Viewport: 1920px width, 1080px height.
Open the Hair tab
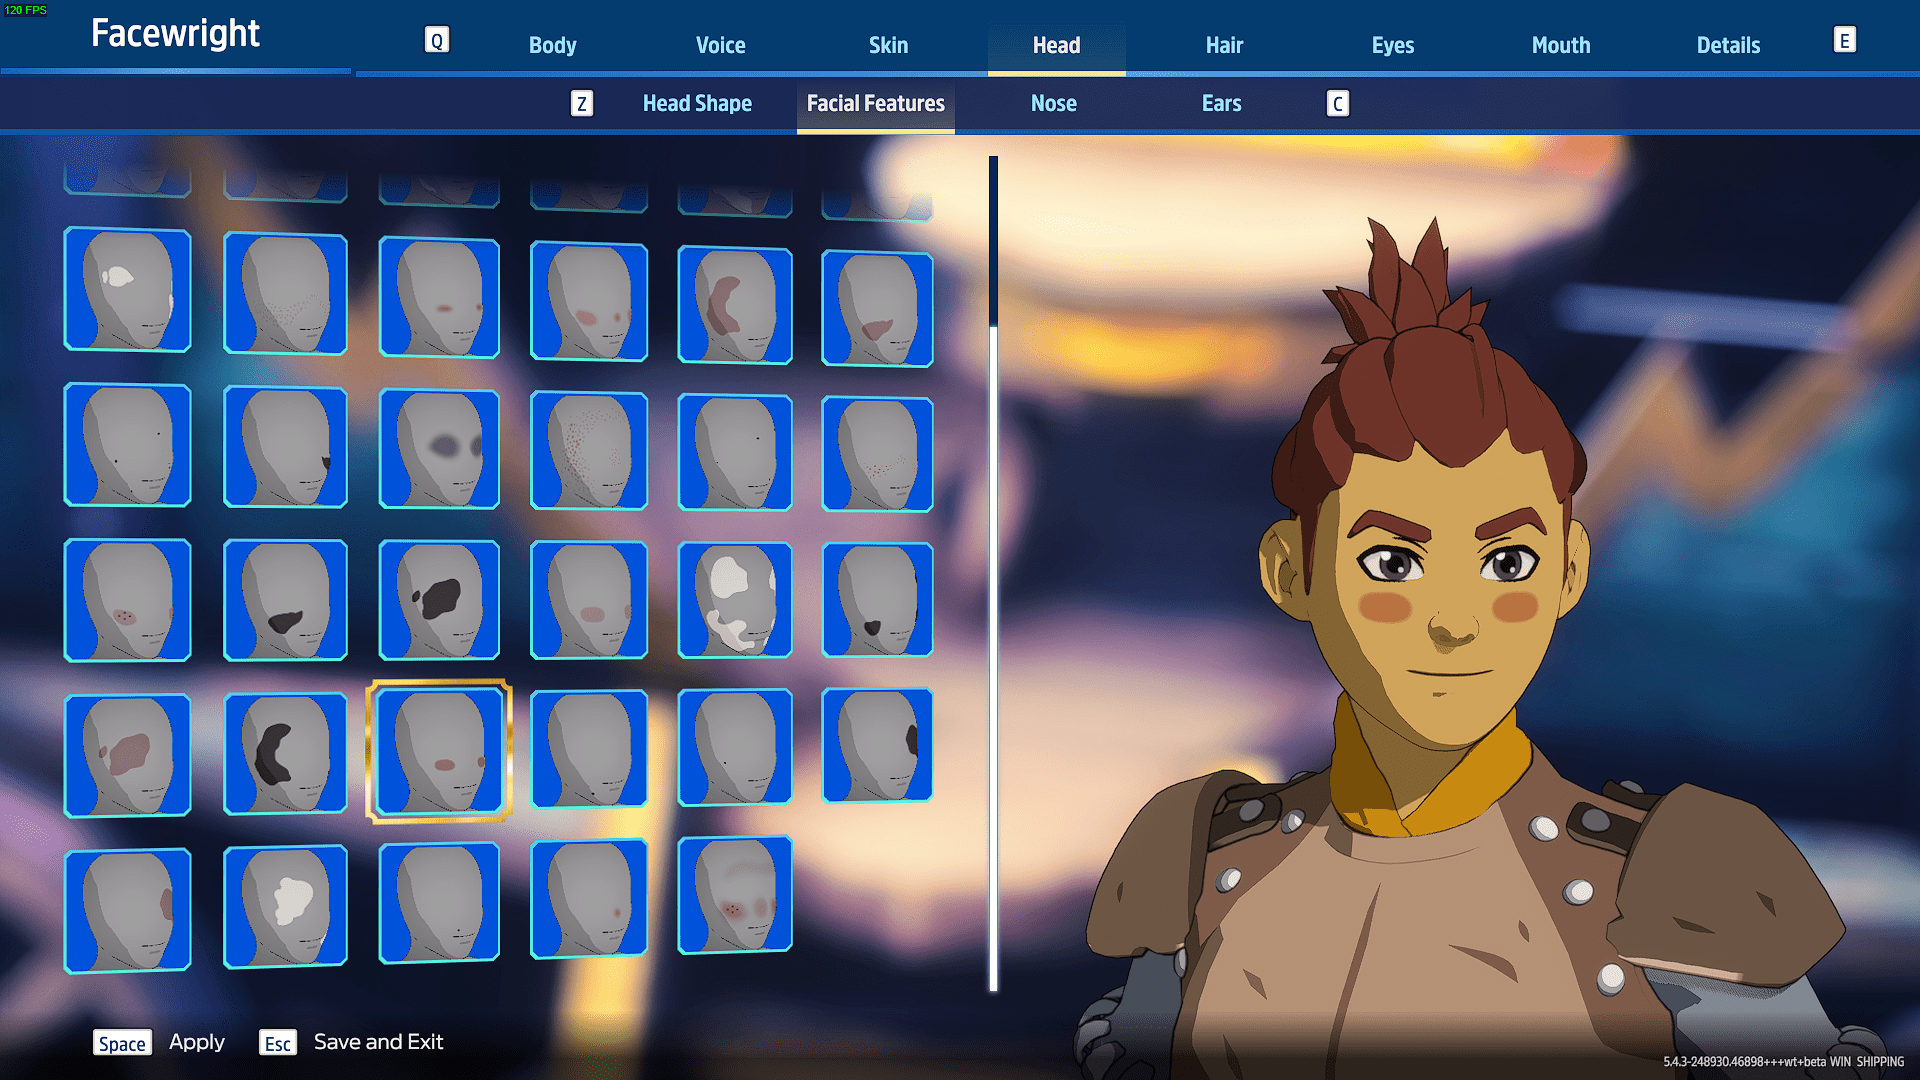[x=1224, y=45]
